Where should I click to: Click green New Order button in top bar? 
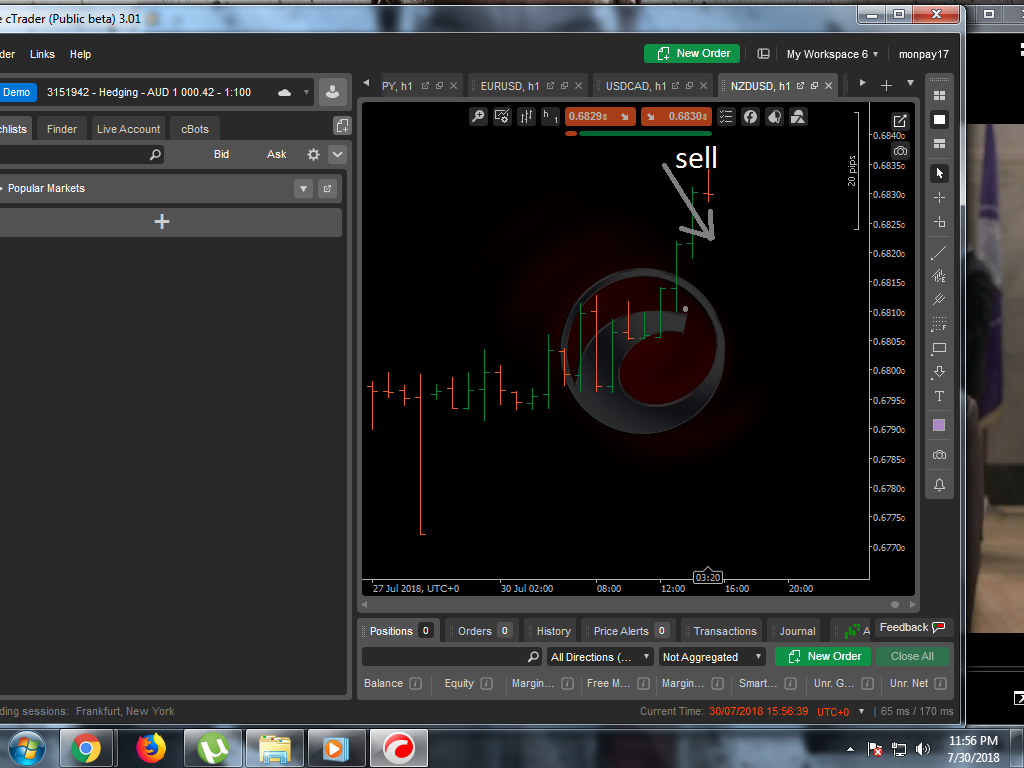tap(692, 54)
